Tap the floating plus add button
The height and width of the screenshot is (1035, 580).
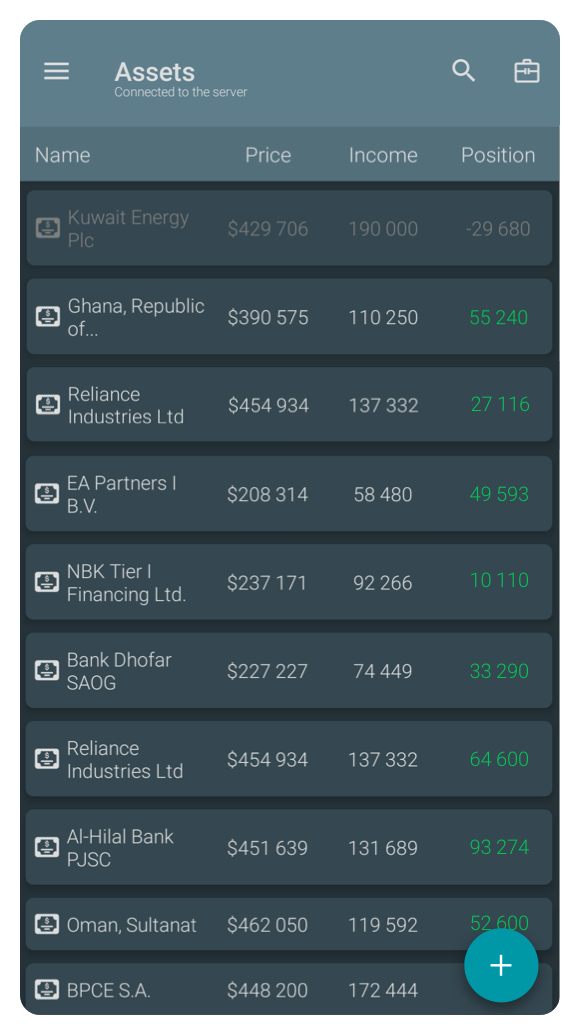(501, 965)
